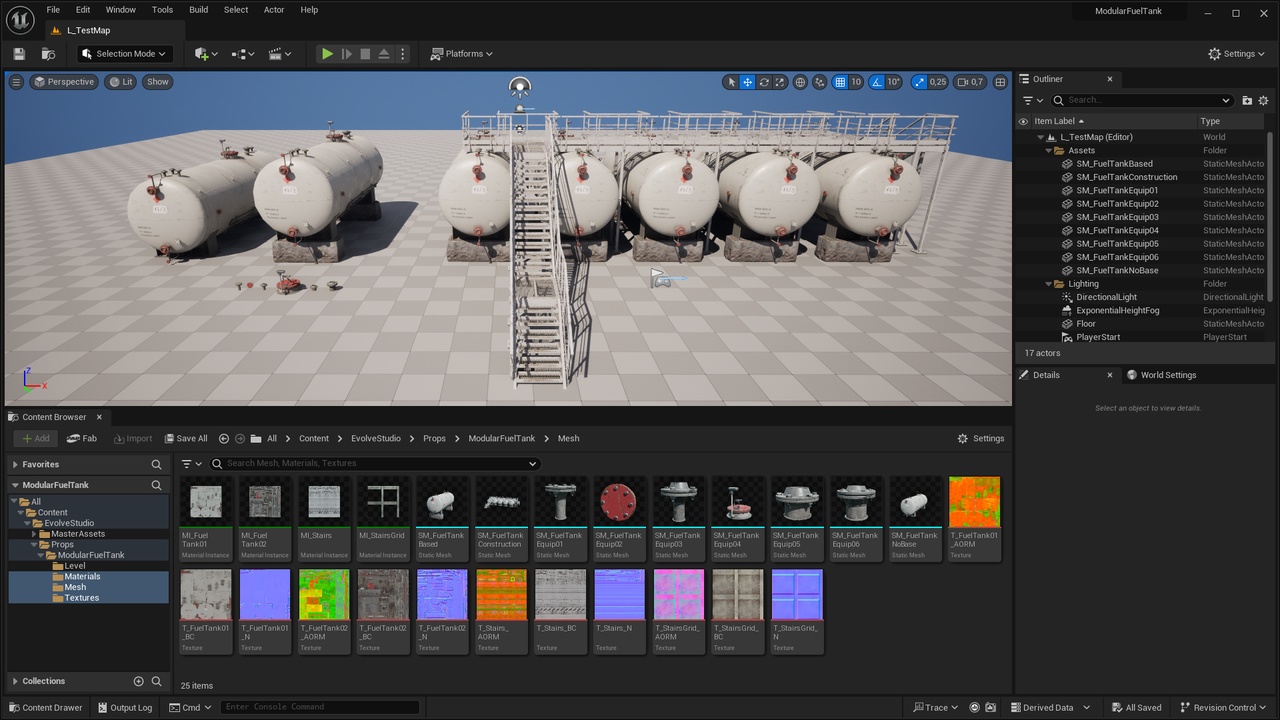The width and height of the screenshot is (1280, 720).
Task: Activate the Rotate gizmo tool
Action: click(x=764, y=82)
